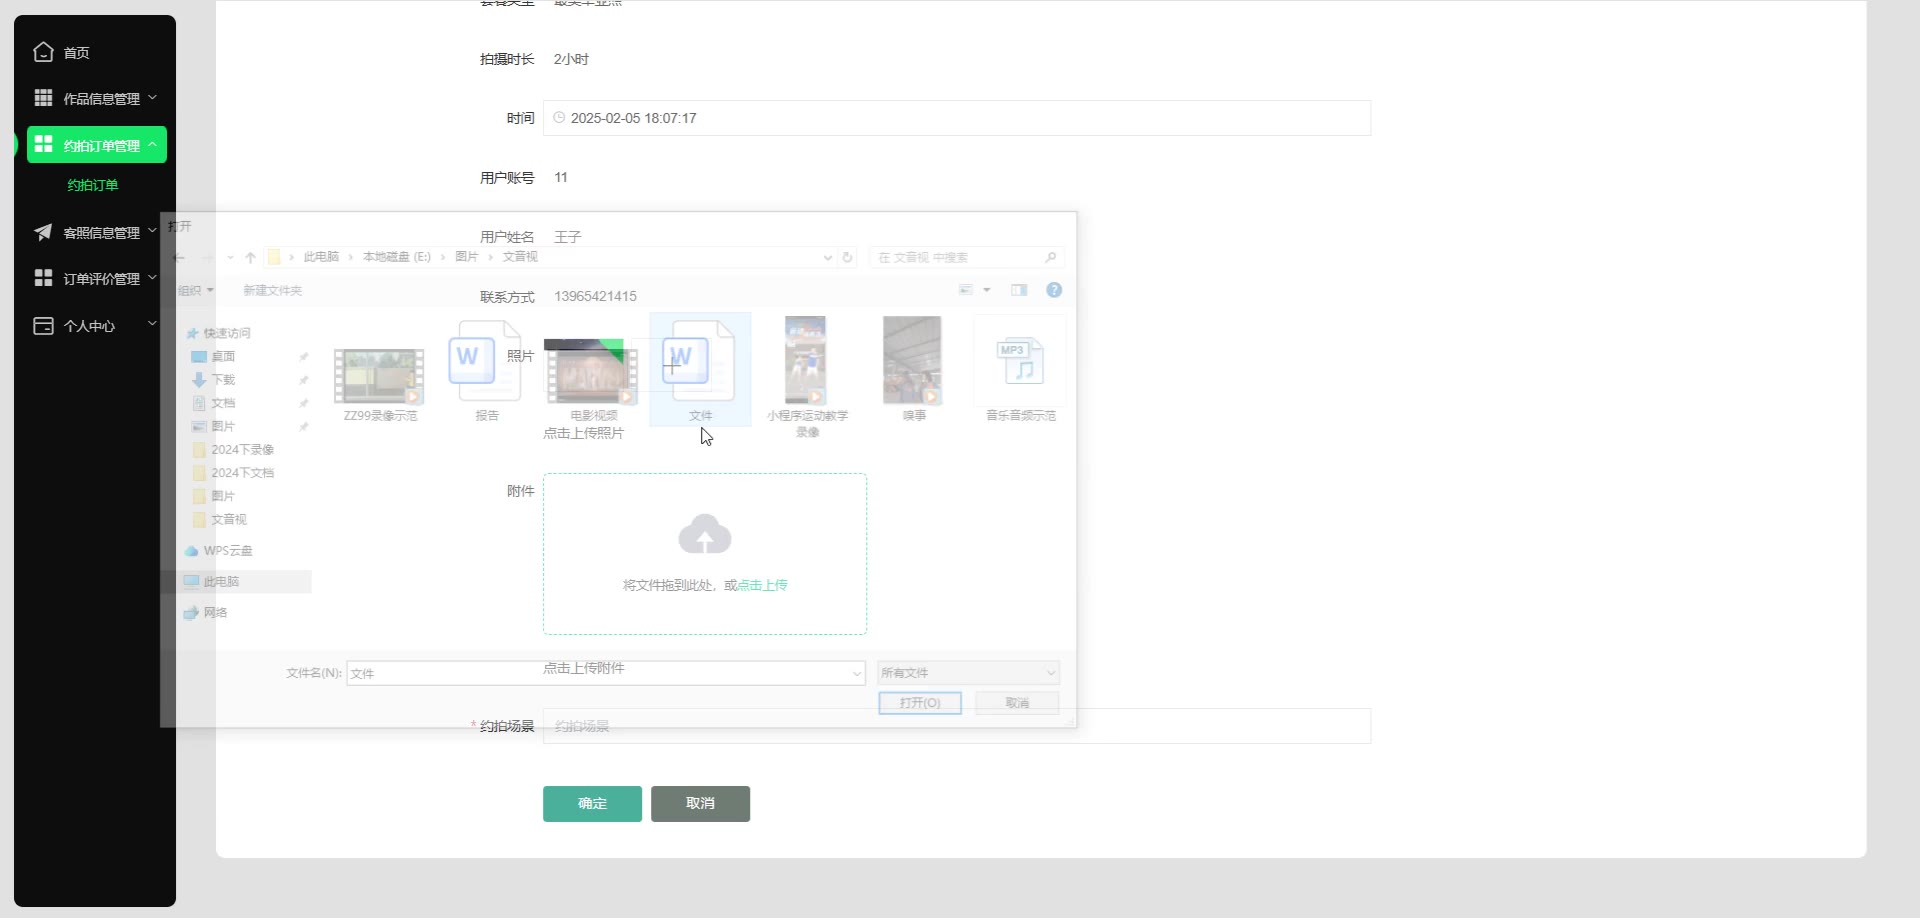
Task: Select 2024下文档 folder in dialog tree
Action: tap(242, 473)
